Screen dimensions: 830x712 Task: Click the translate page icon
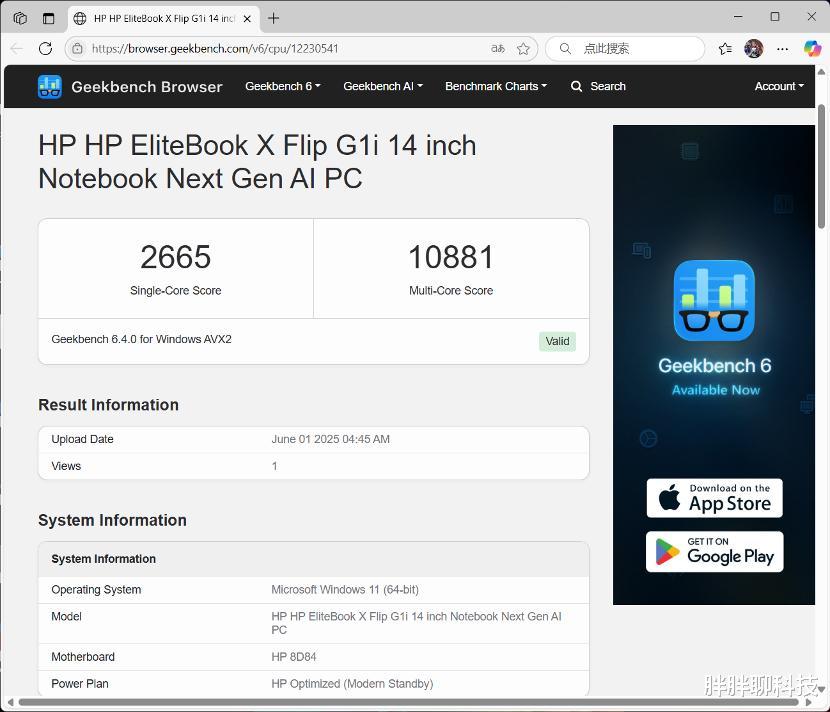pos(498,49)
